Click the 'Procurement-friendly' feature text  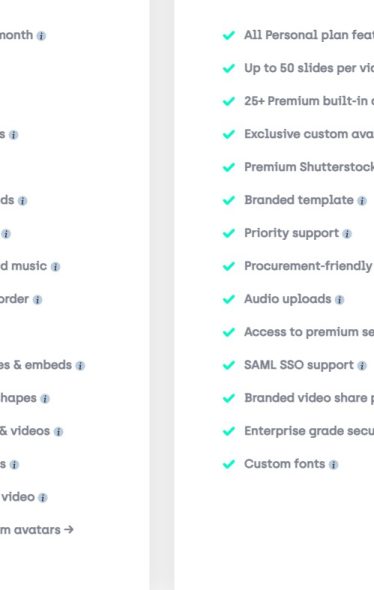308,266
